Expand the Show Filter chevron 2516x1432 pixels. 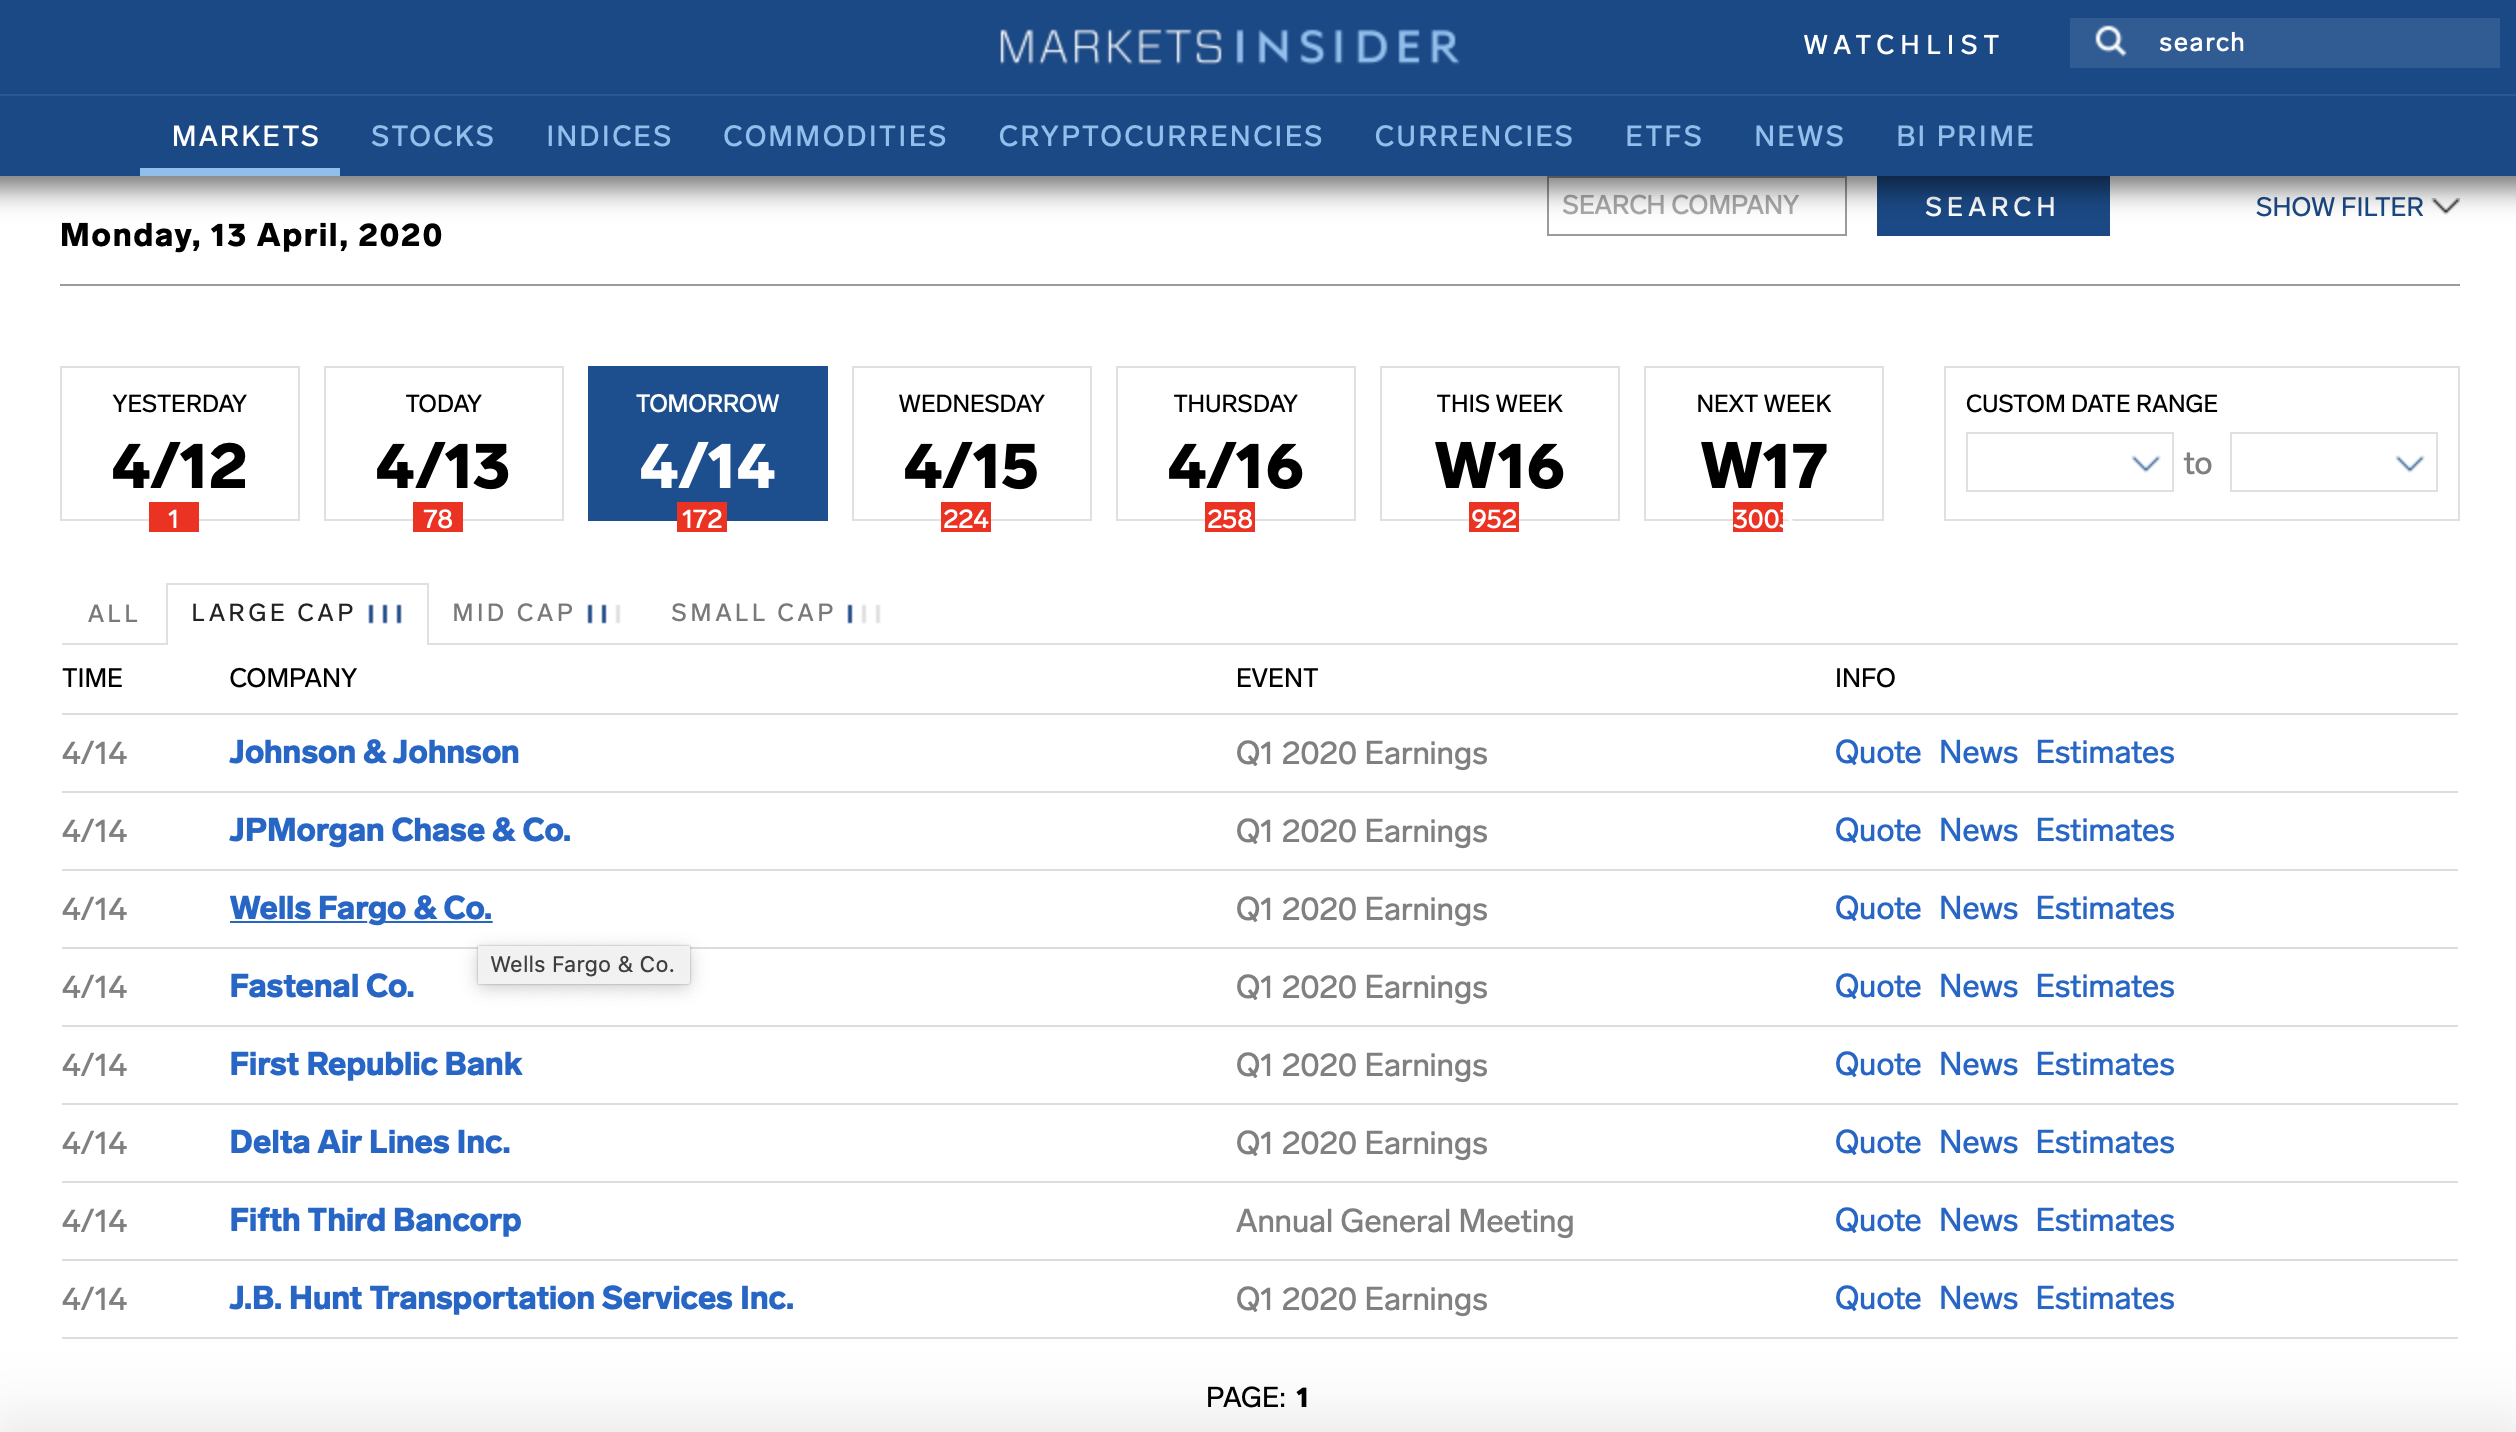pos(2446,206)
